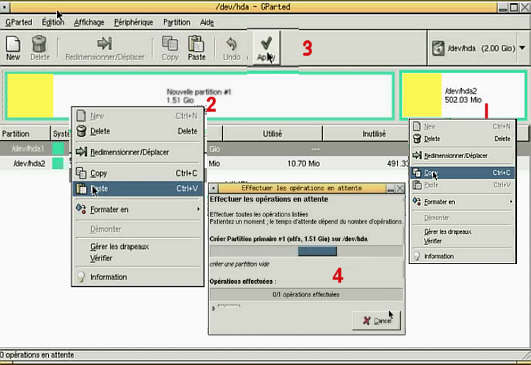Expand Formater en submenu in left menu
This screenshot has height=365, width=531.
[138, 210]
